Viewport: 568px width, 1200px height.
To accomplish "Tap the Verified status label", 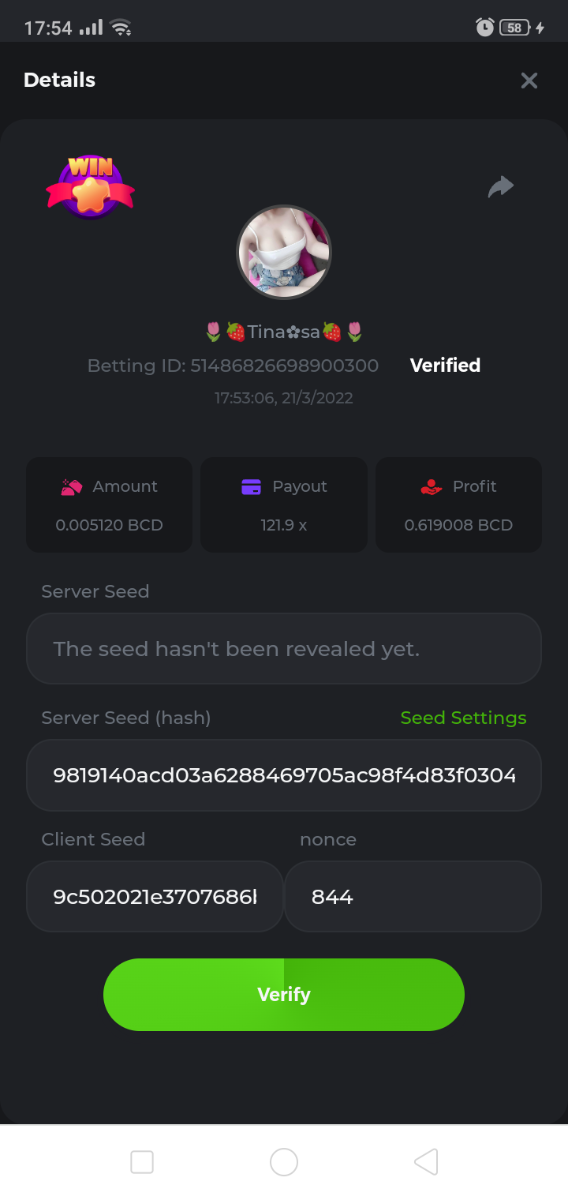I will tap(445, 366).
